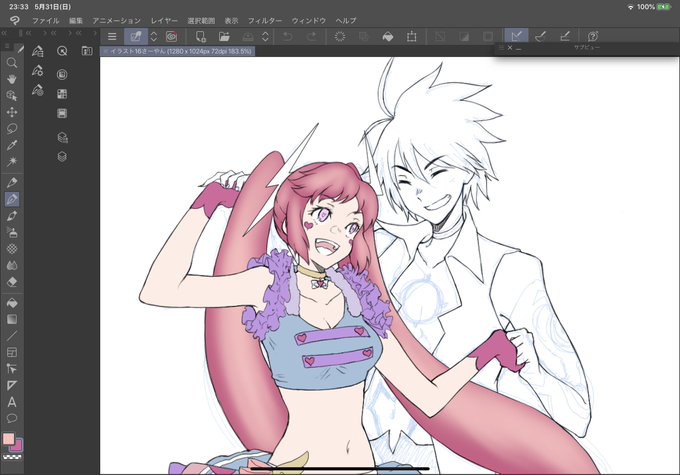
Task: Open the Sub Tool palette icon
Action: pyautogui.click(x=38, y=51)
